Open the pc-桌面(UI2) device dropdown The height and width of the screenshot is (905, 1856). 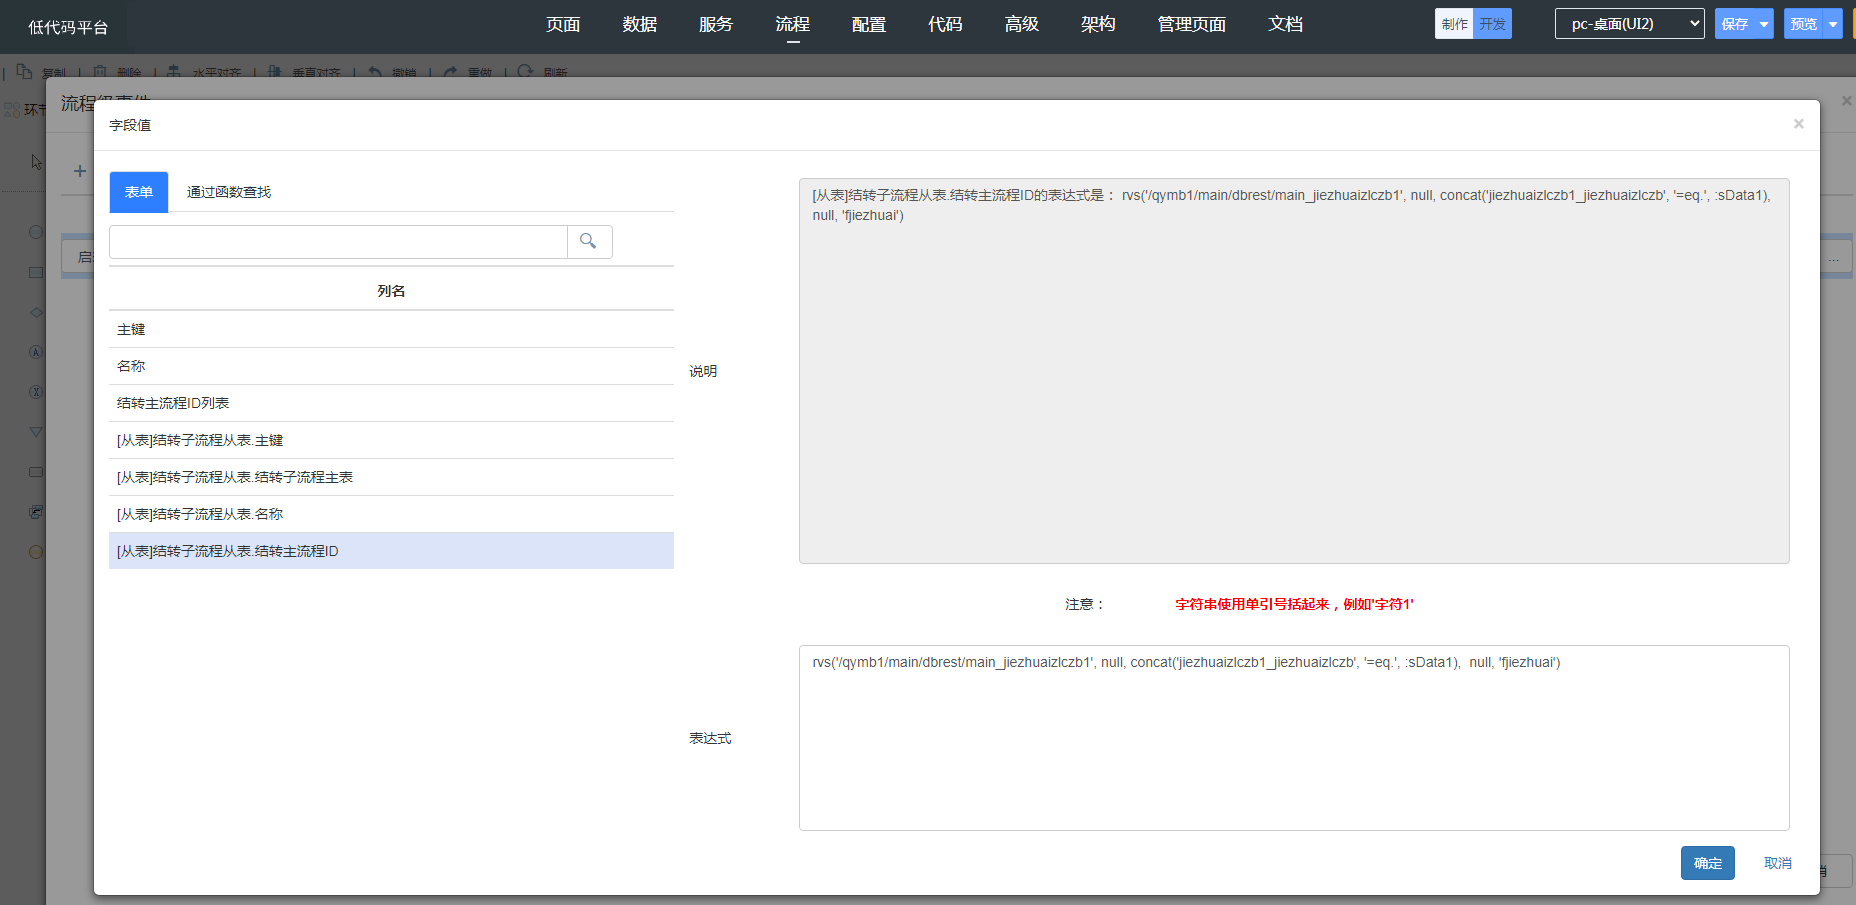(1629, 24)
